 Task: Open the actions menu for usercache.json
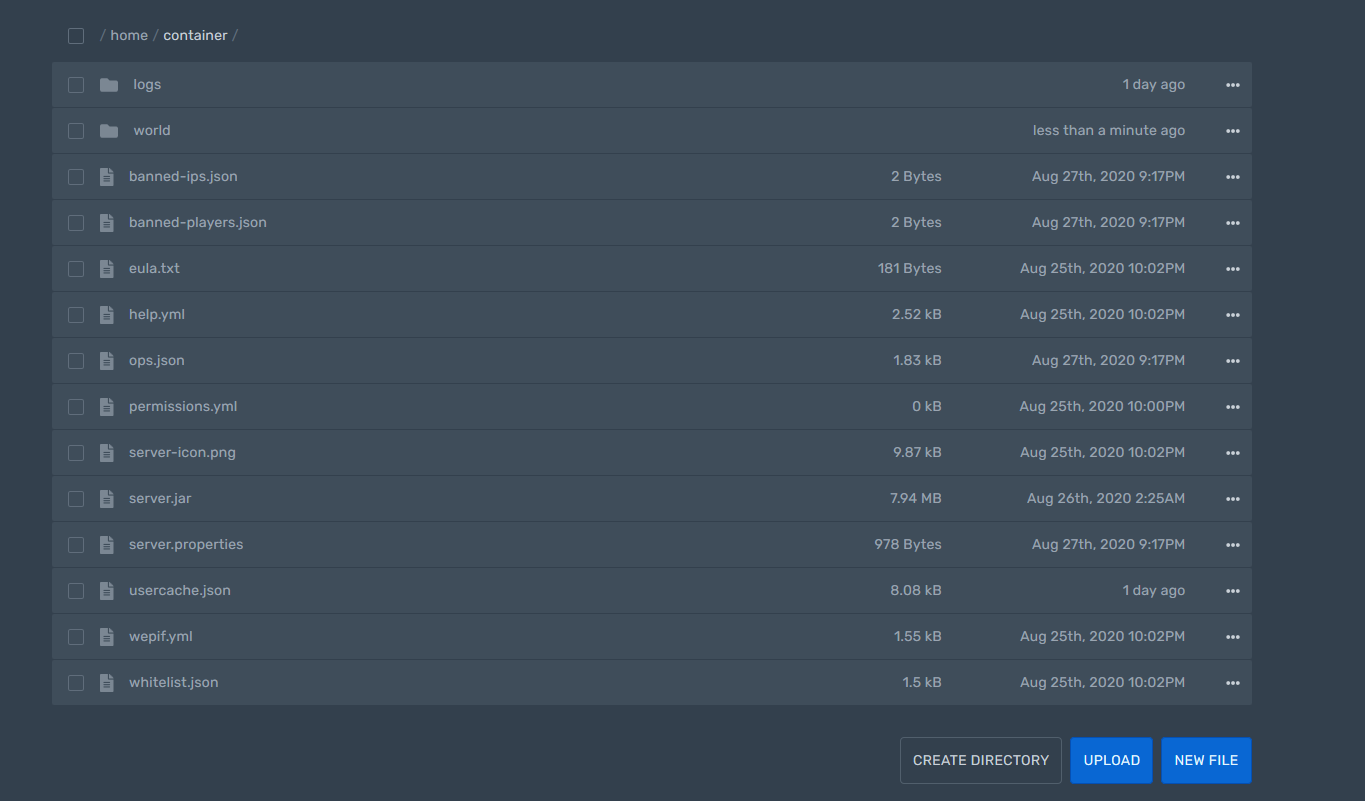(x=1233, y=590)
